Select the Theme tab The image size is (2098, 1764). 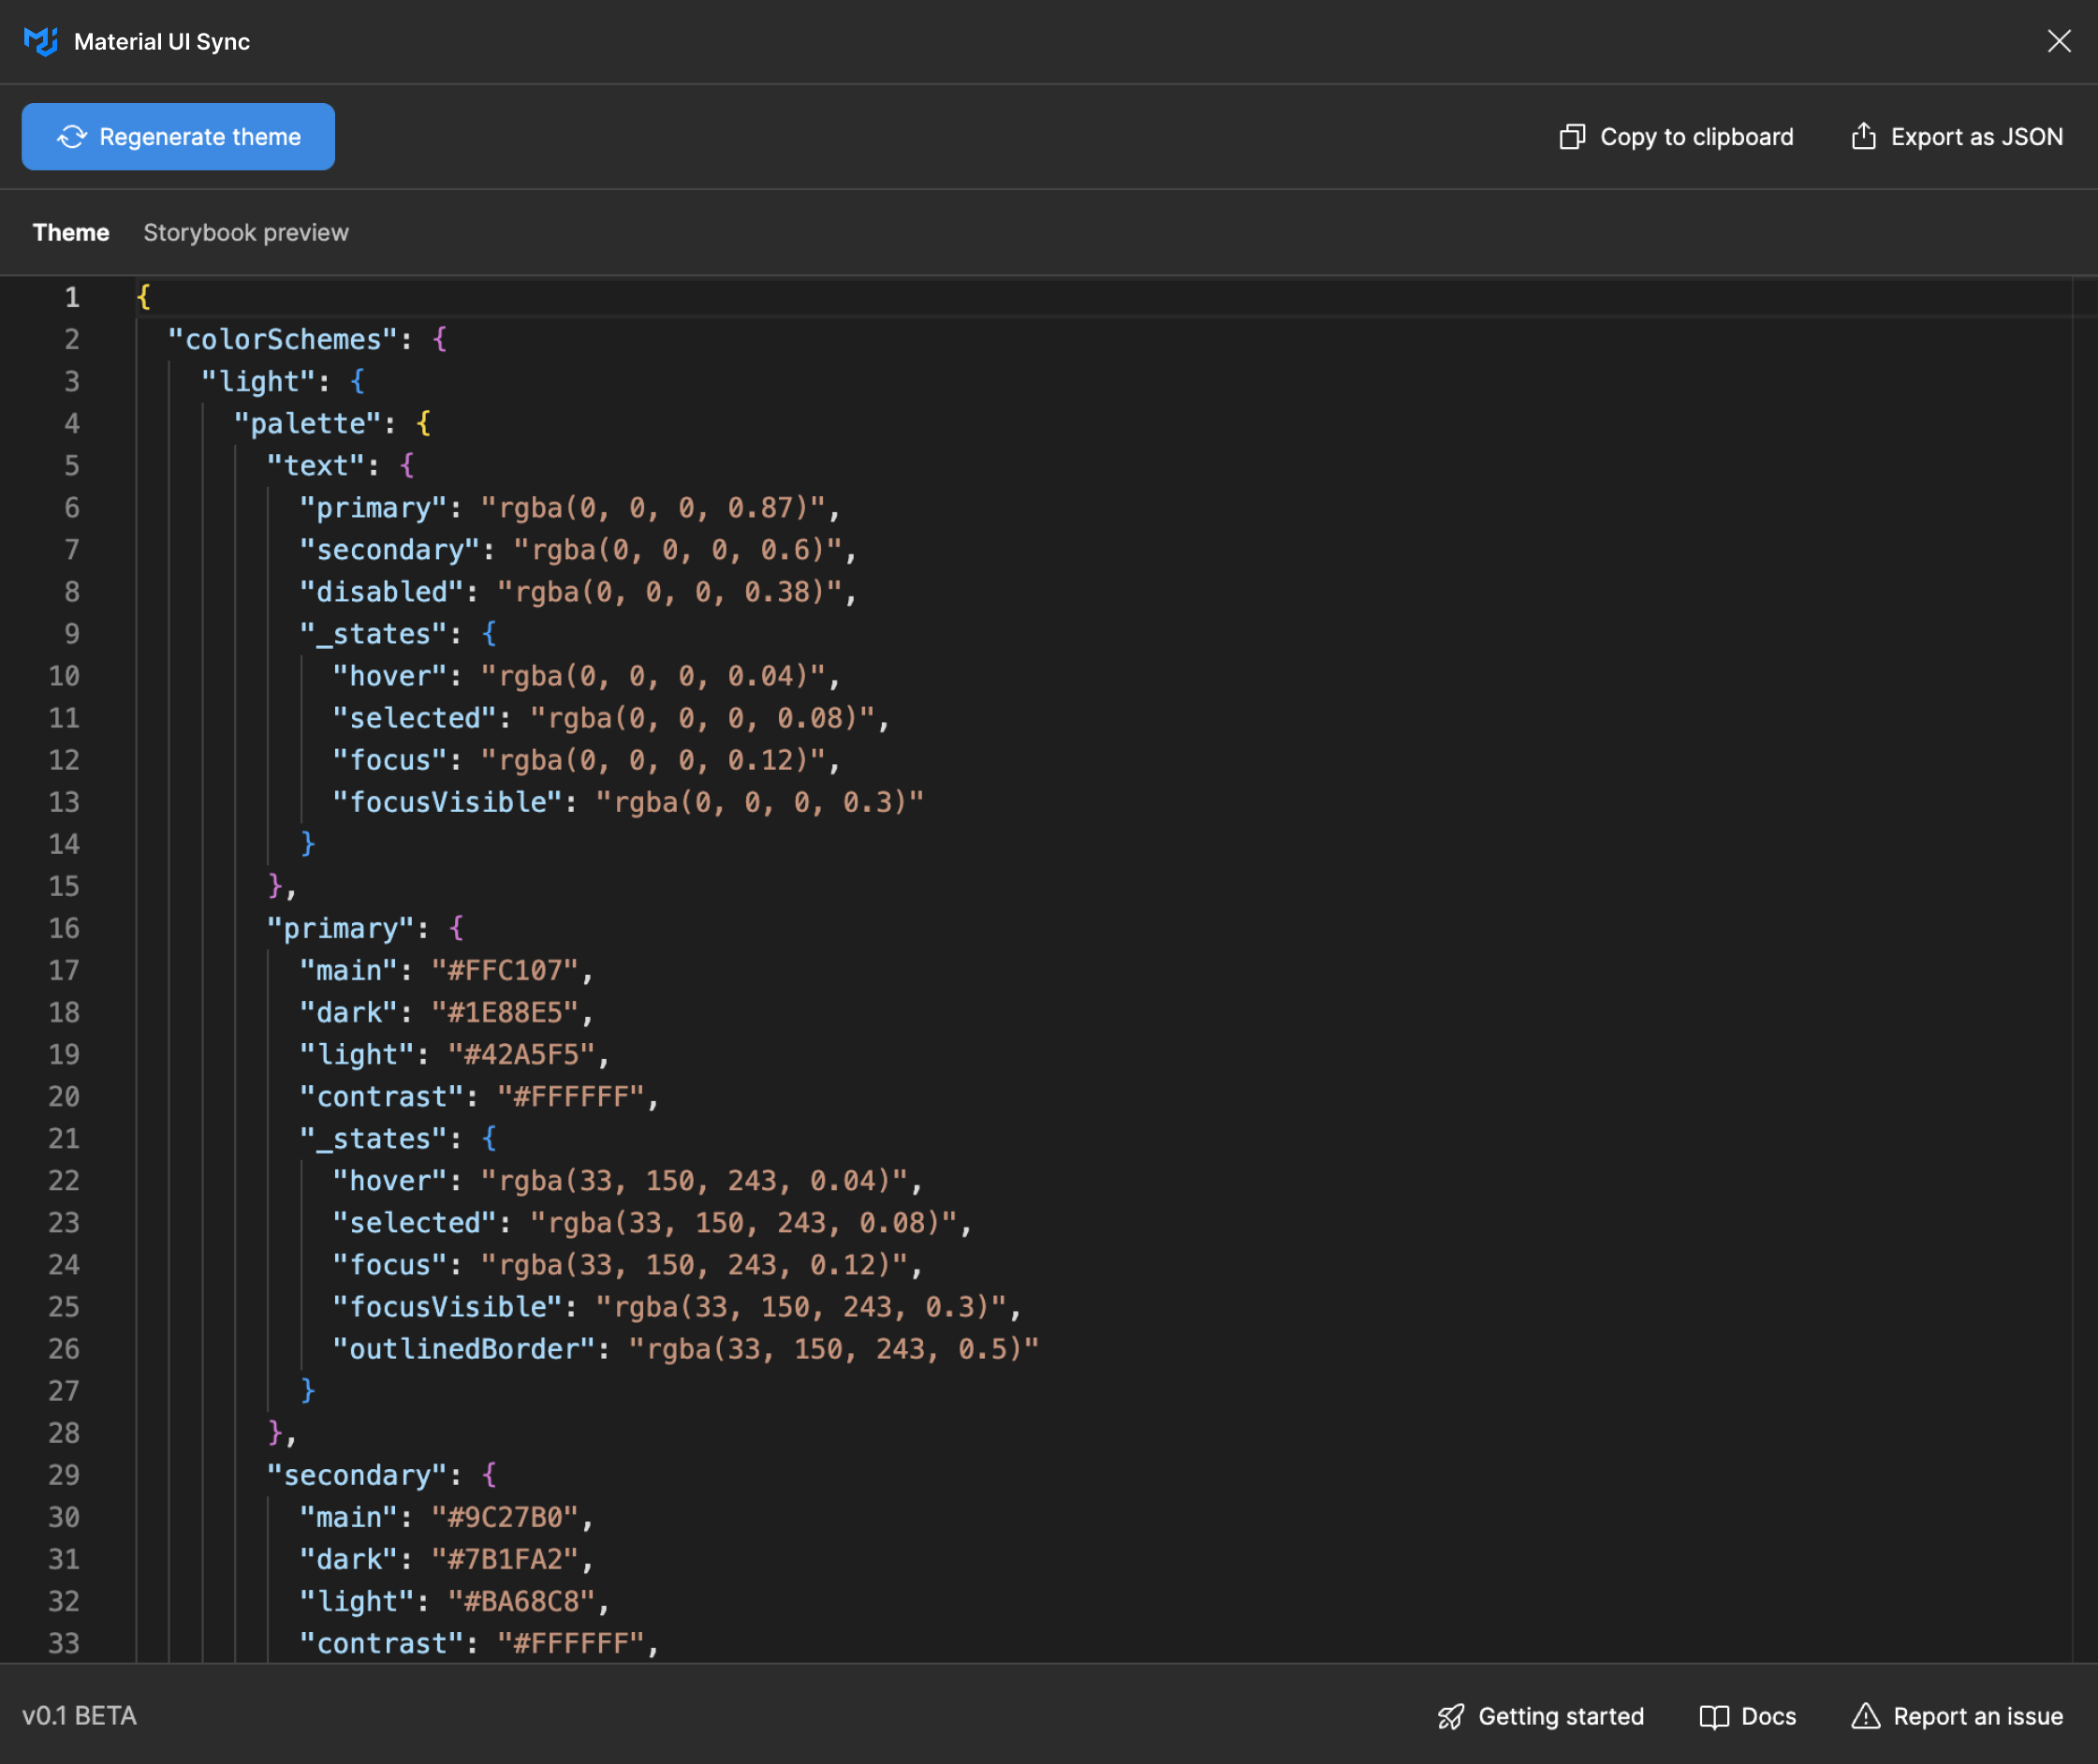click(x=71, y=233)
